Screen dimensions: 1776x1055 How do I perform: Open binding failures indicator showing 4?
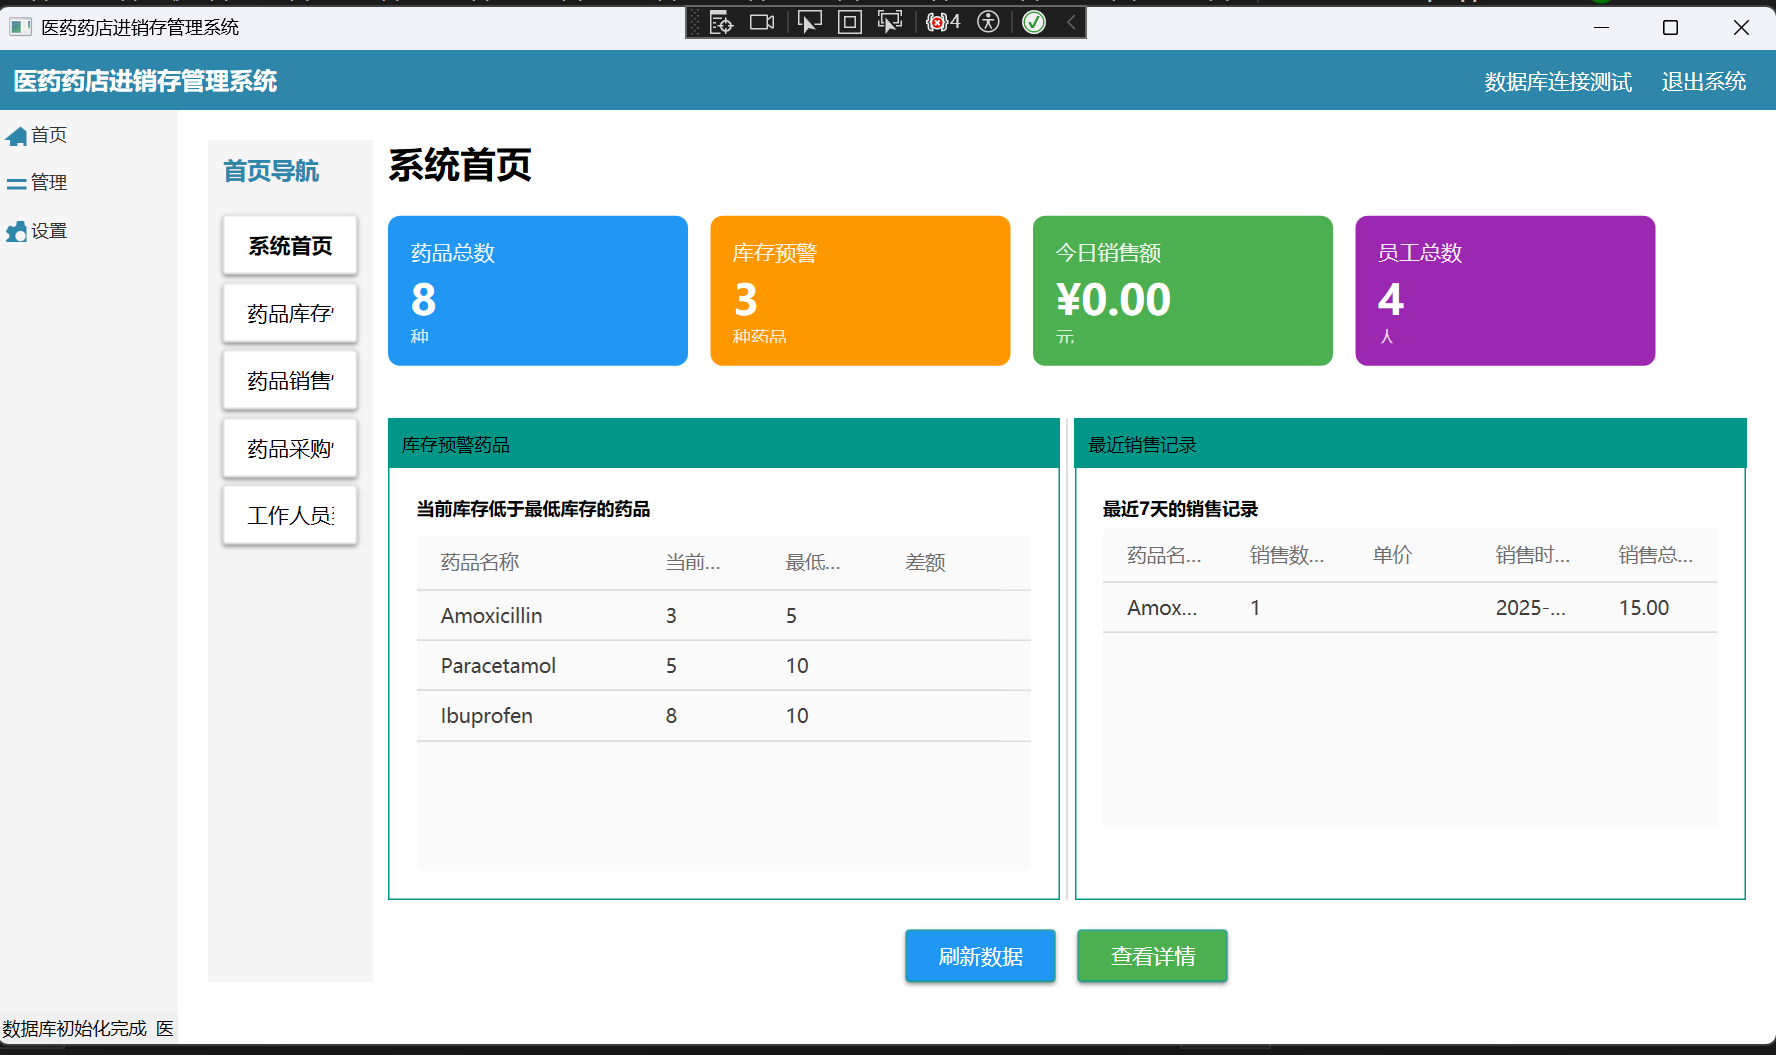(942, 22)
